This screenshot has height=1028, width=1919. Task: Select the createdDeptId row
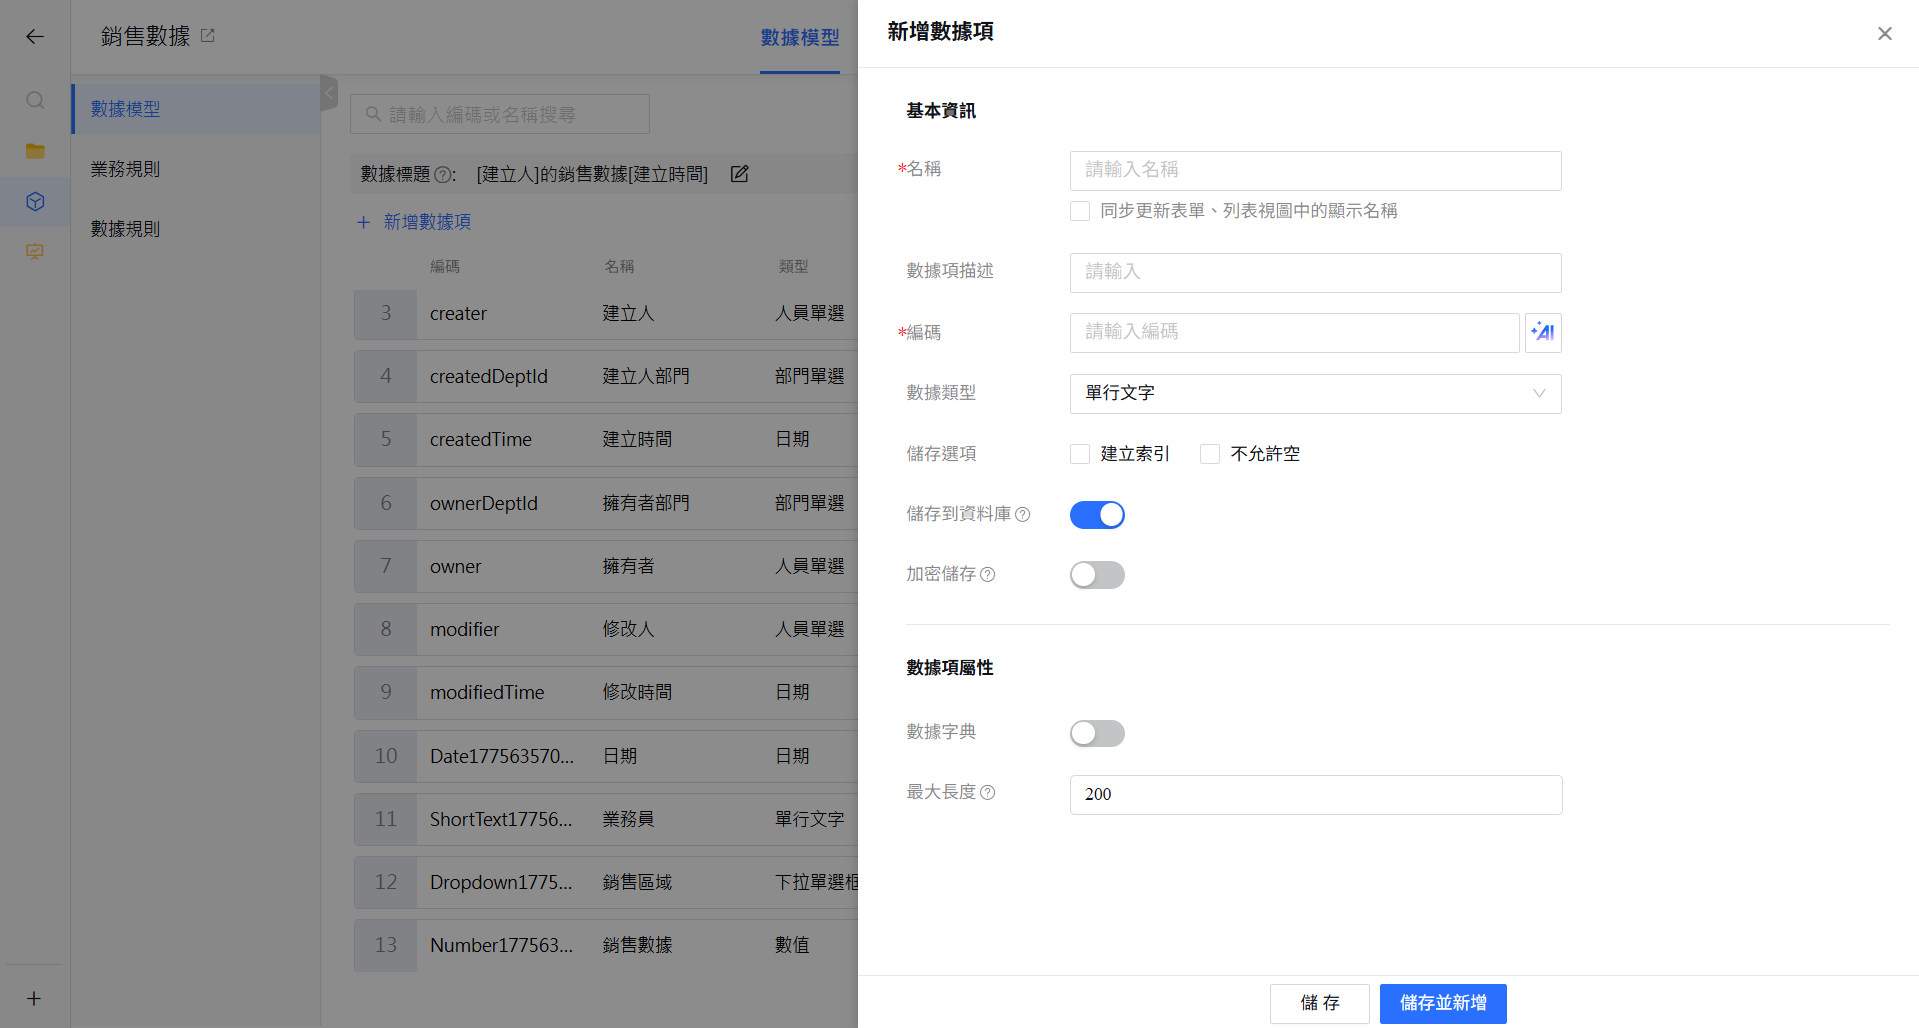tap(606, 377)
